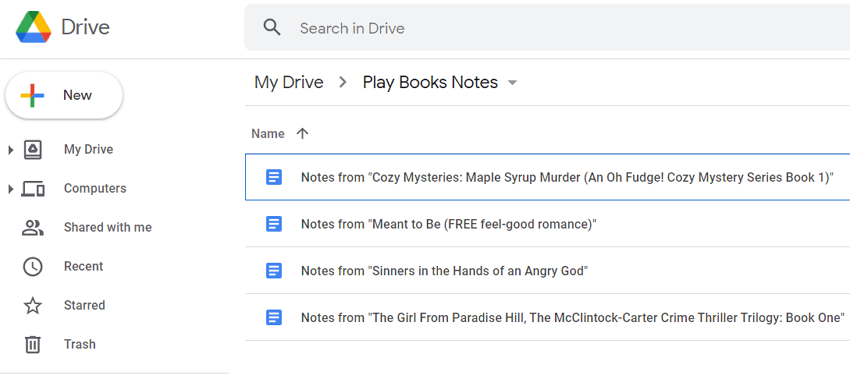Click the Starred star icon
Image resolution: width=850 pixels, height=386 pixels.
pyautogui.click(x=33, y=305)
